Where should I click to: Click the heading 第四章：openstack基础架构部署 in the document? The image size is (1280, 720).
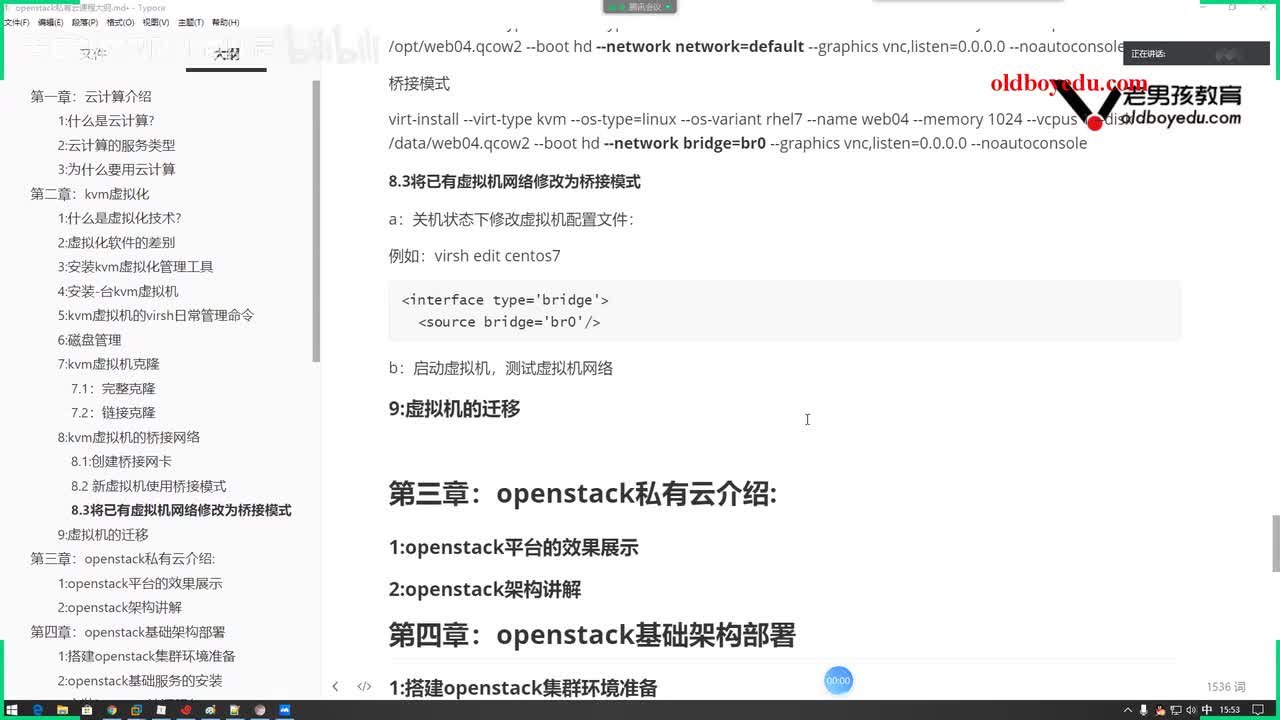pyautogui.click(x=592, y=635)
